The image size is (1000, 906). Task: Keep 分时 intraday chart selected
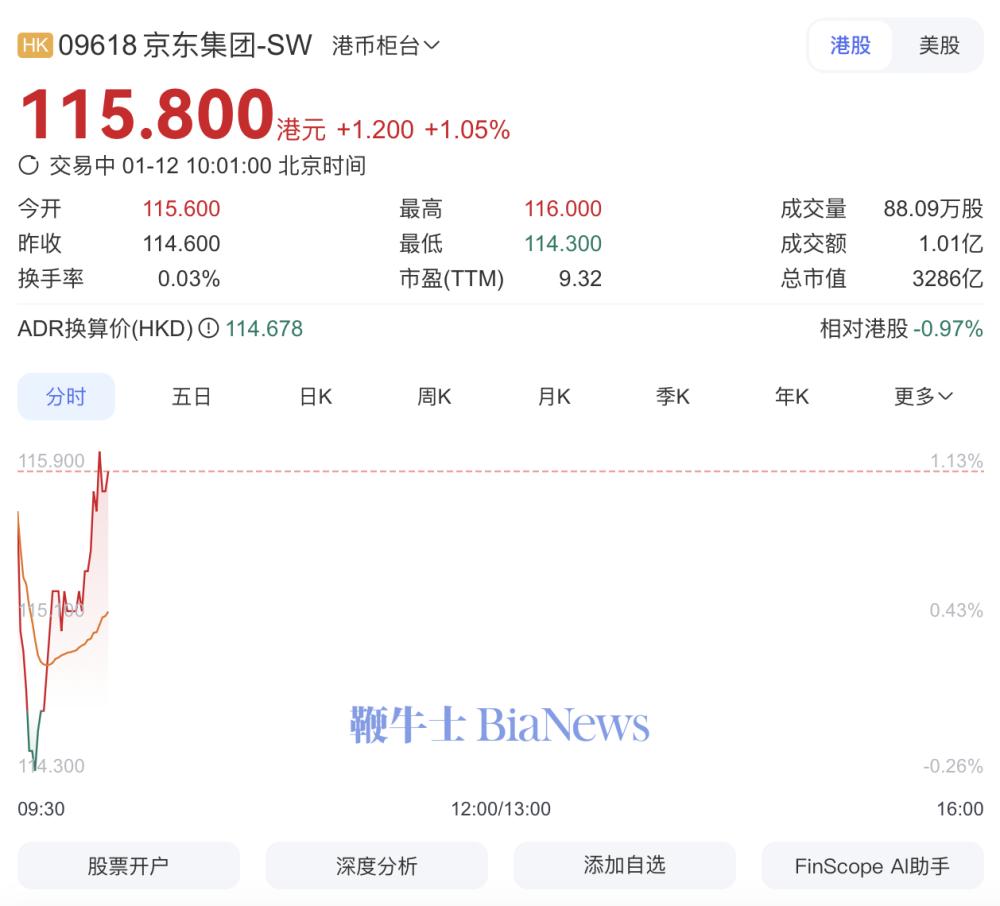click(66, 396)
